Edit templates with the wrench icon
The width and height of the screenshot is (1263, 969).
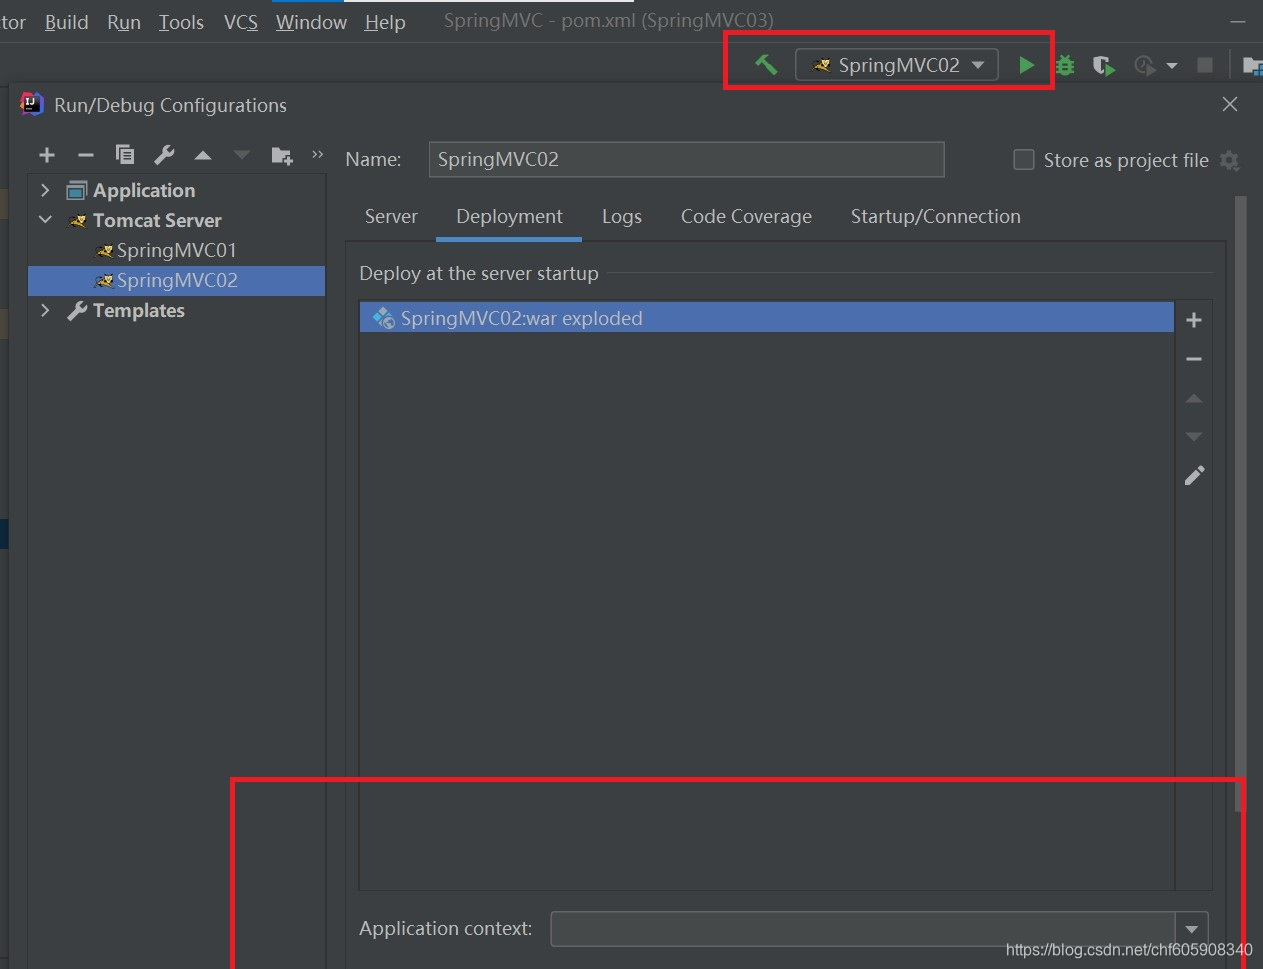tap(164, 155)
